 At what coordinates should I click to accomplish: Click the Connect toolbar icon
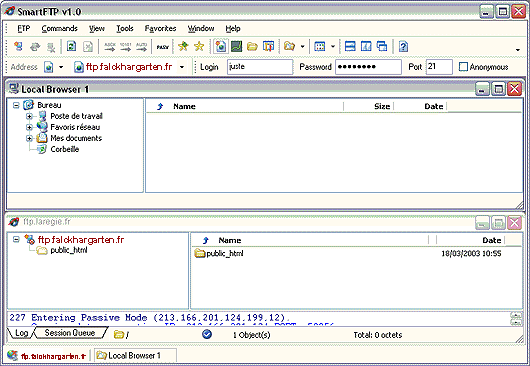point(18,46)
